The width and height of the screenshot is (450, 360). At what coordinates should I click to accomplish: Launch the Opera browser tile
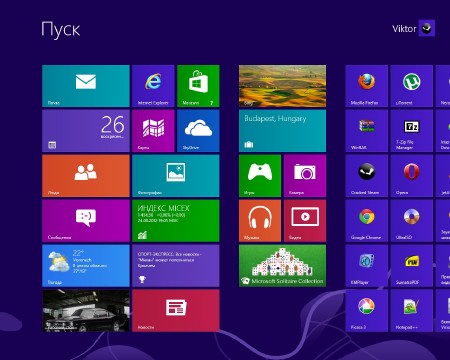(412, 176)
